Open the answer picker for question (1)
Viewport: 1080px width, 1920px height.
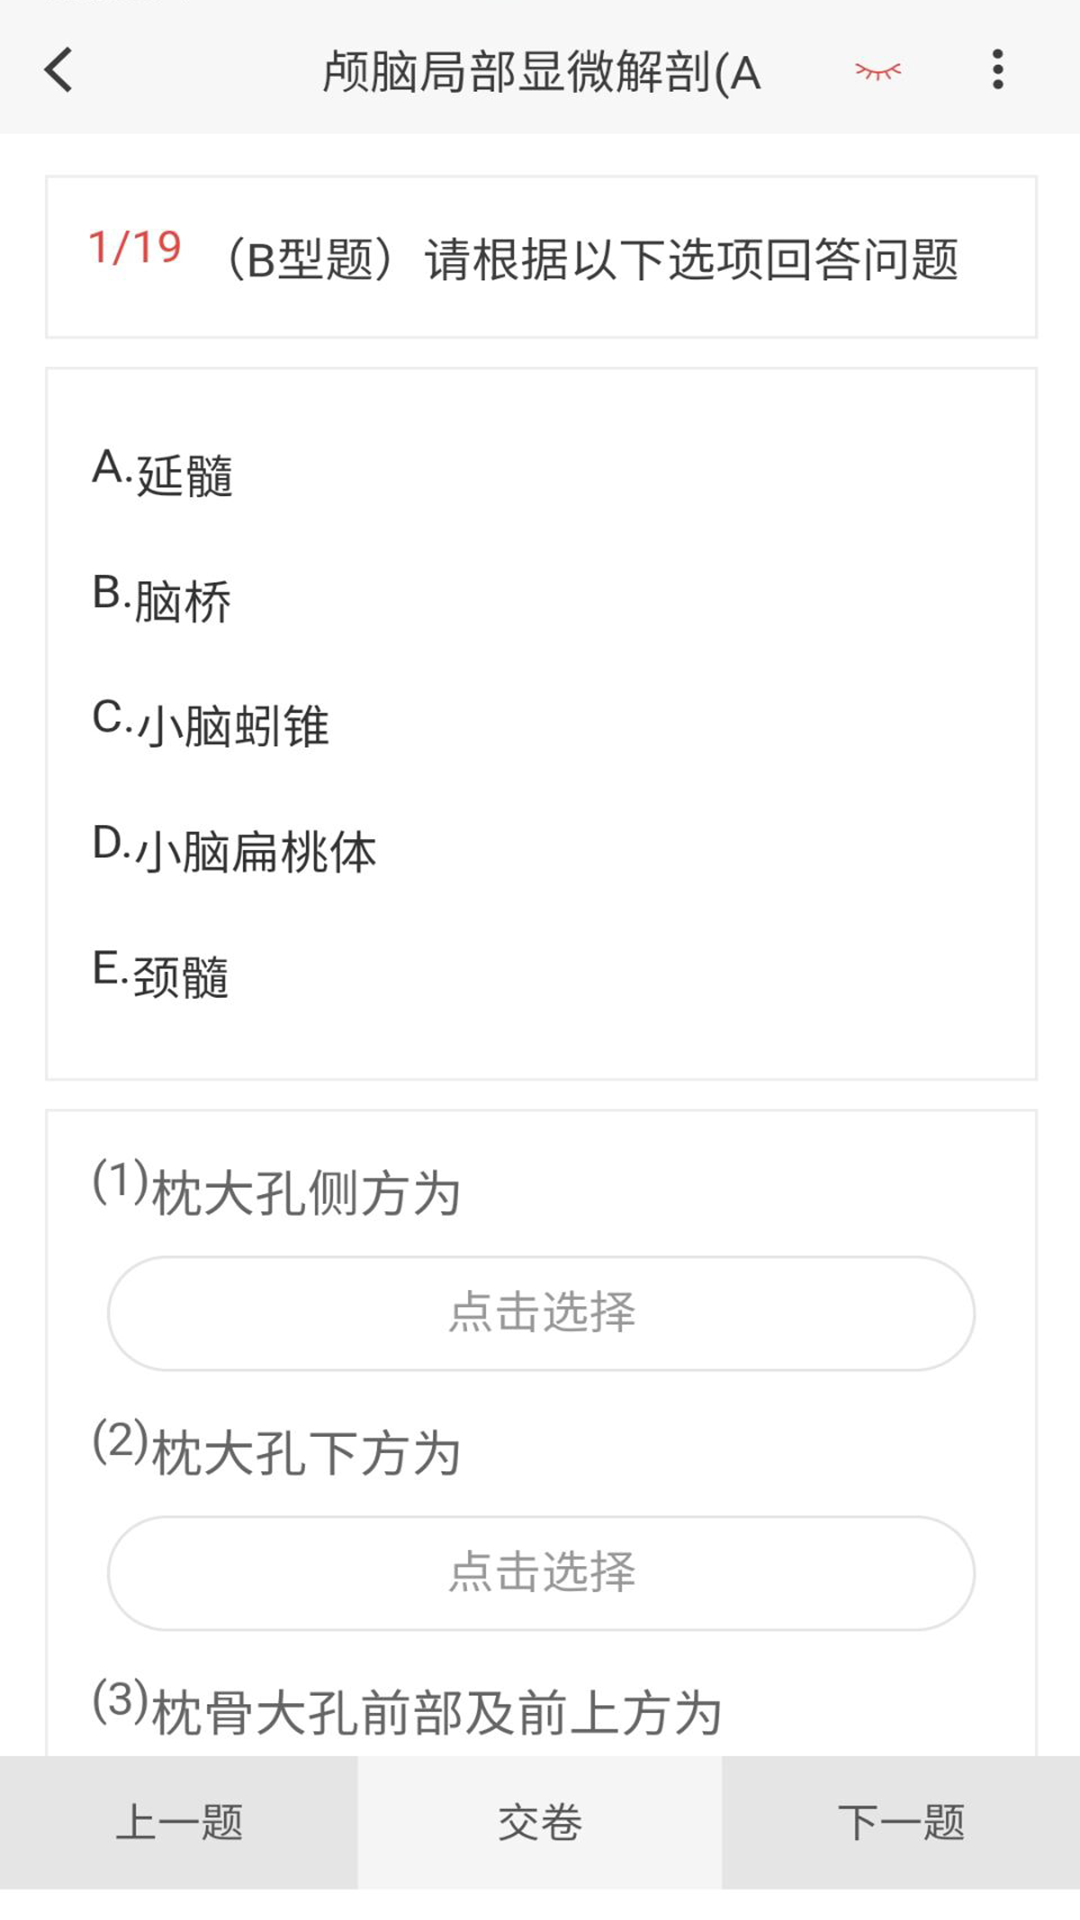[541, 1311]
